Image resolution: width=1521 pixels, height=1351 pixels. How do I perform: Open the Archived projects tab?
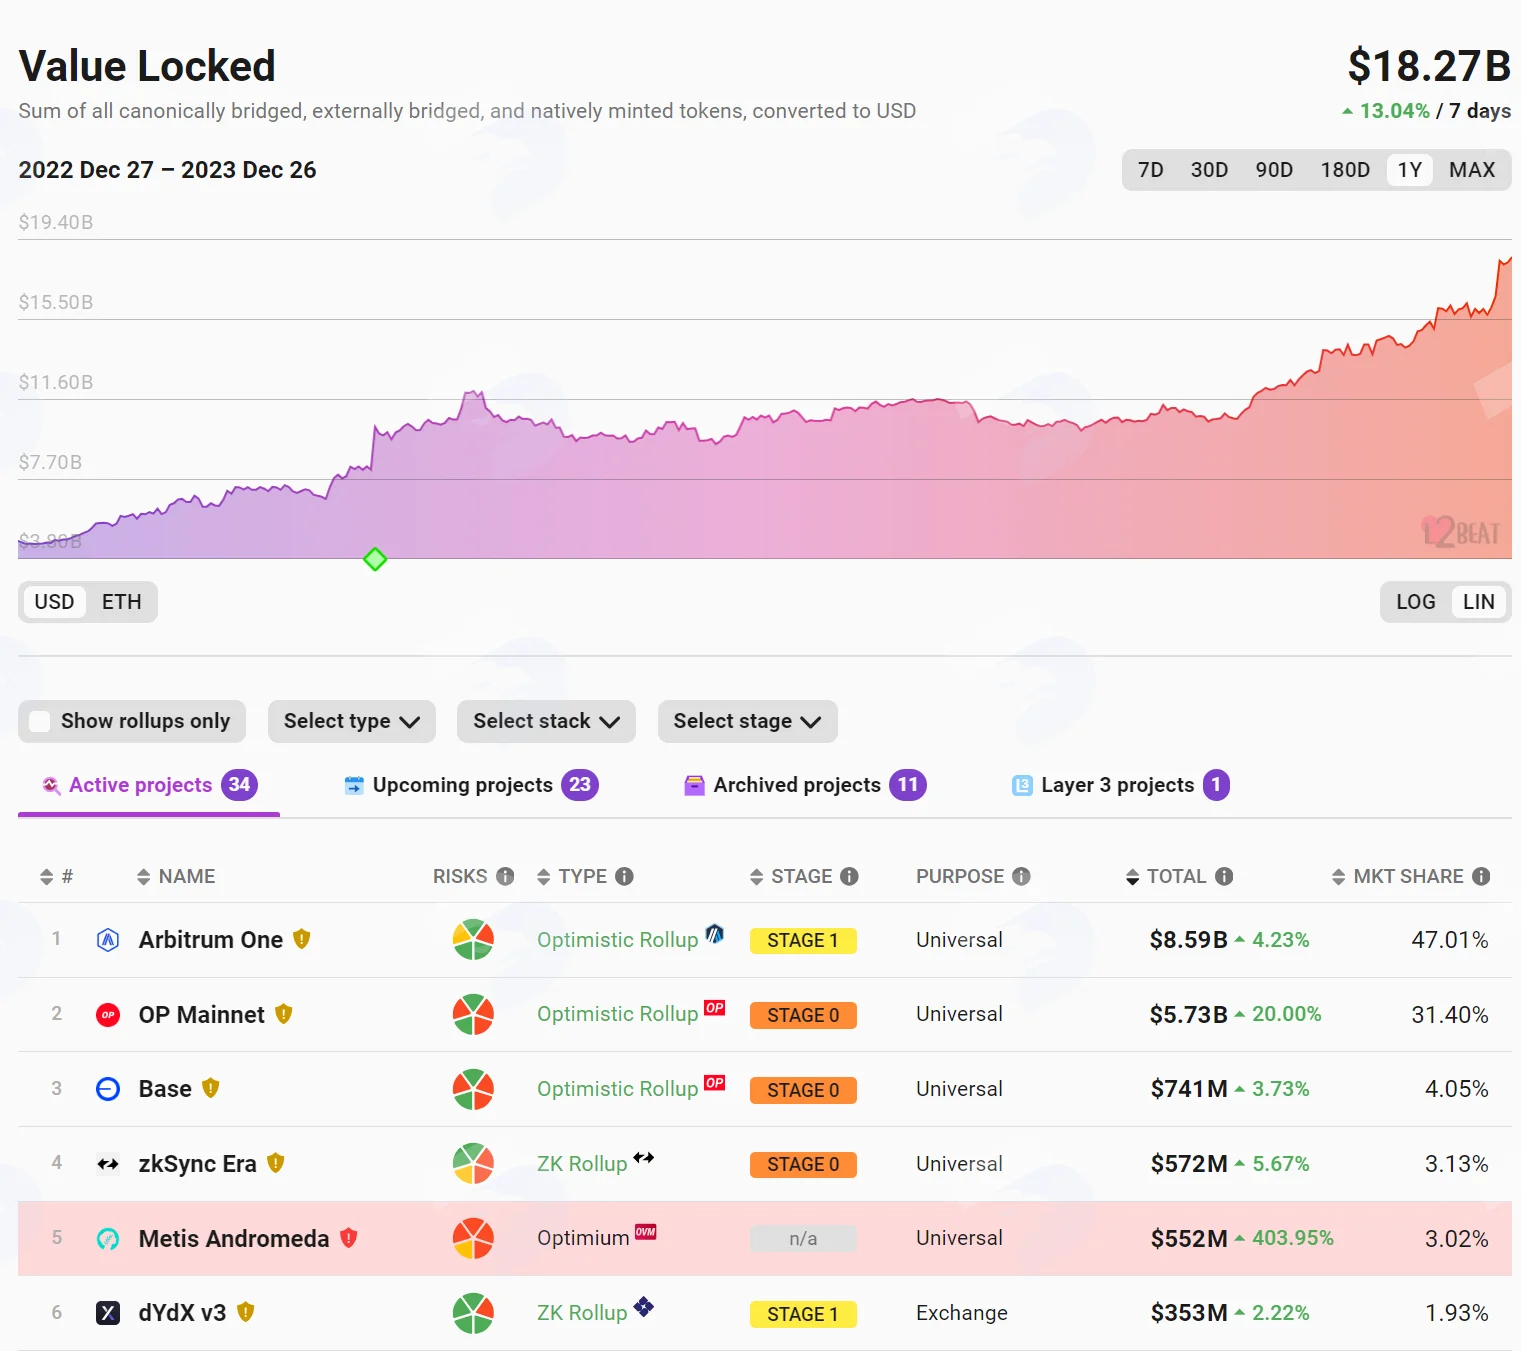805,785
